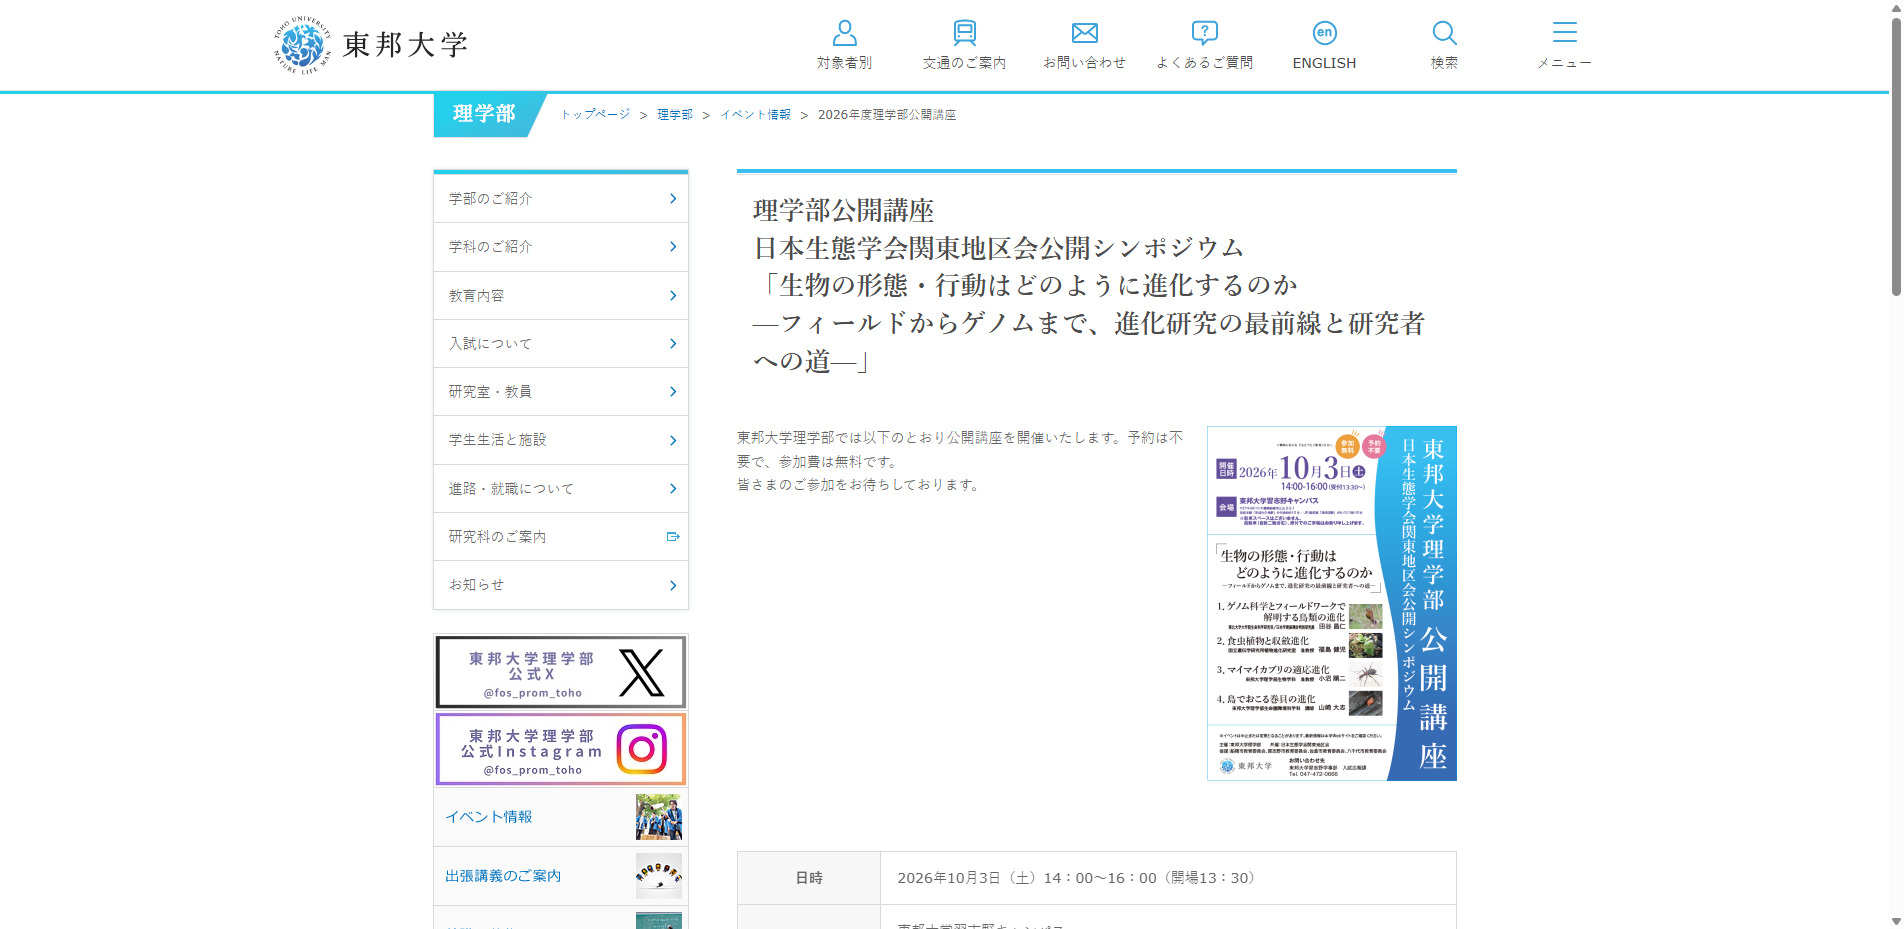
Task: Open the 学科のご紹介 menu item
Action: pos(561,247)
